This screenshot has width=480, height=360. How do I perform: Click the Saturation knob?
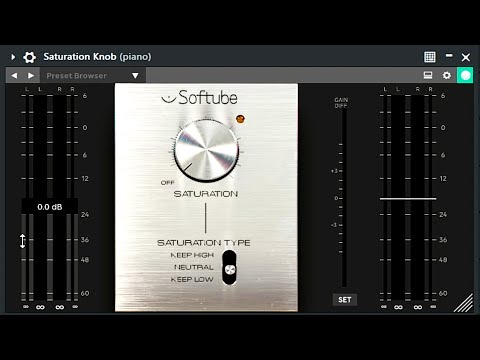click(x=206, y=150)
